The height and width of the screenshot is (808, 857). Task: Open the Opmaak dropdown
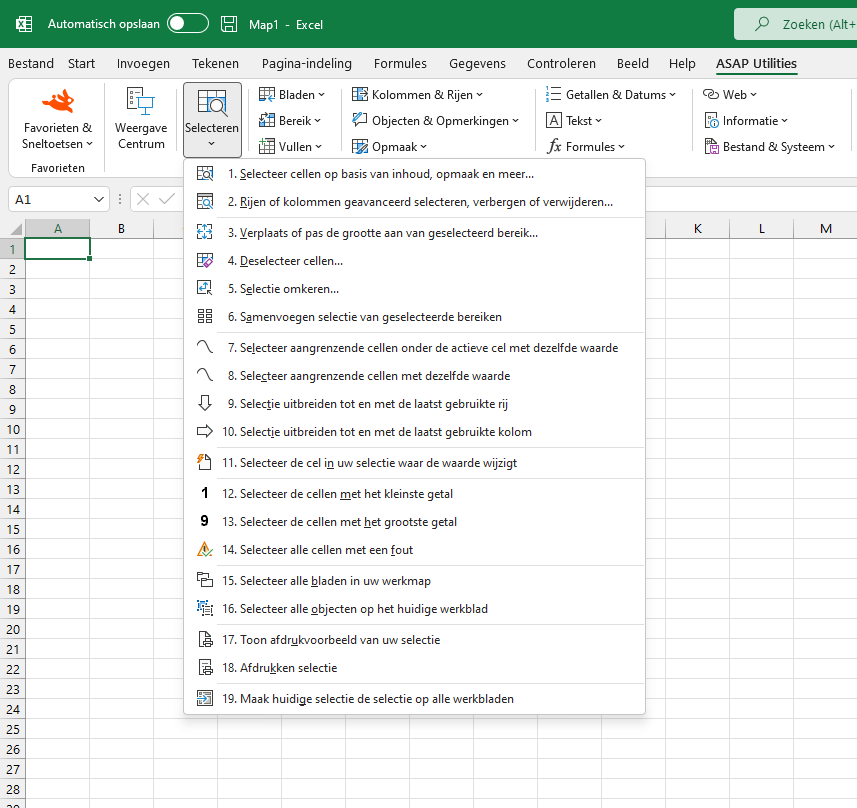click(x=390, y=147)
